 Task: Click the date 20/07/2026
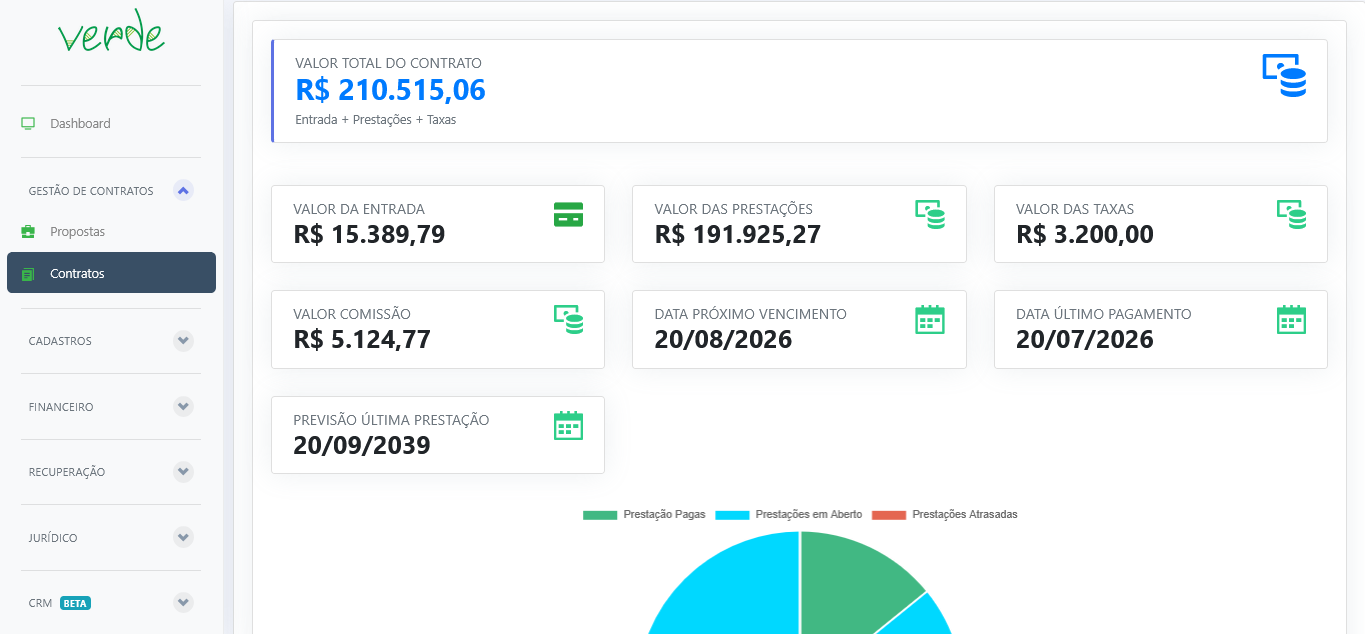coord(1085,340)
